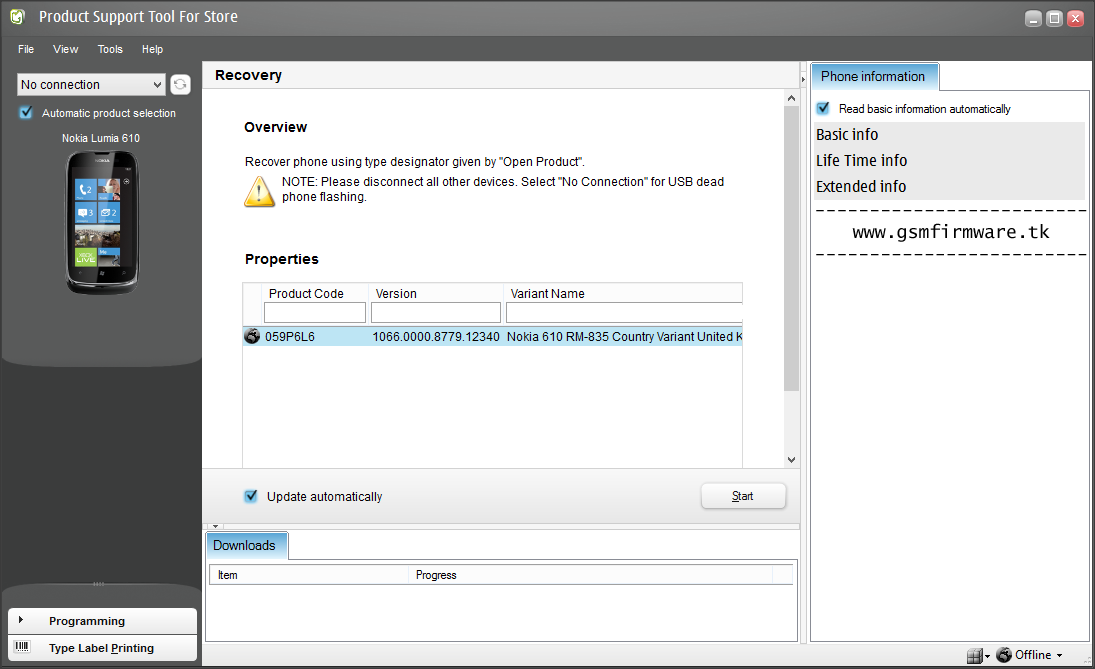Click the warning triangle icon in Overview

pos(259,191)
